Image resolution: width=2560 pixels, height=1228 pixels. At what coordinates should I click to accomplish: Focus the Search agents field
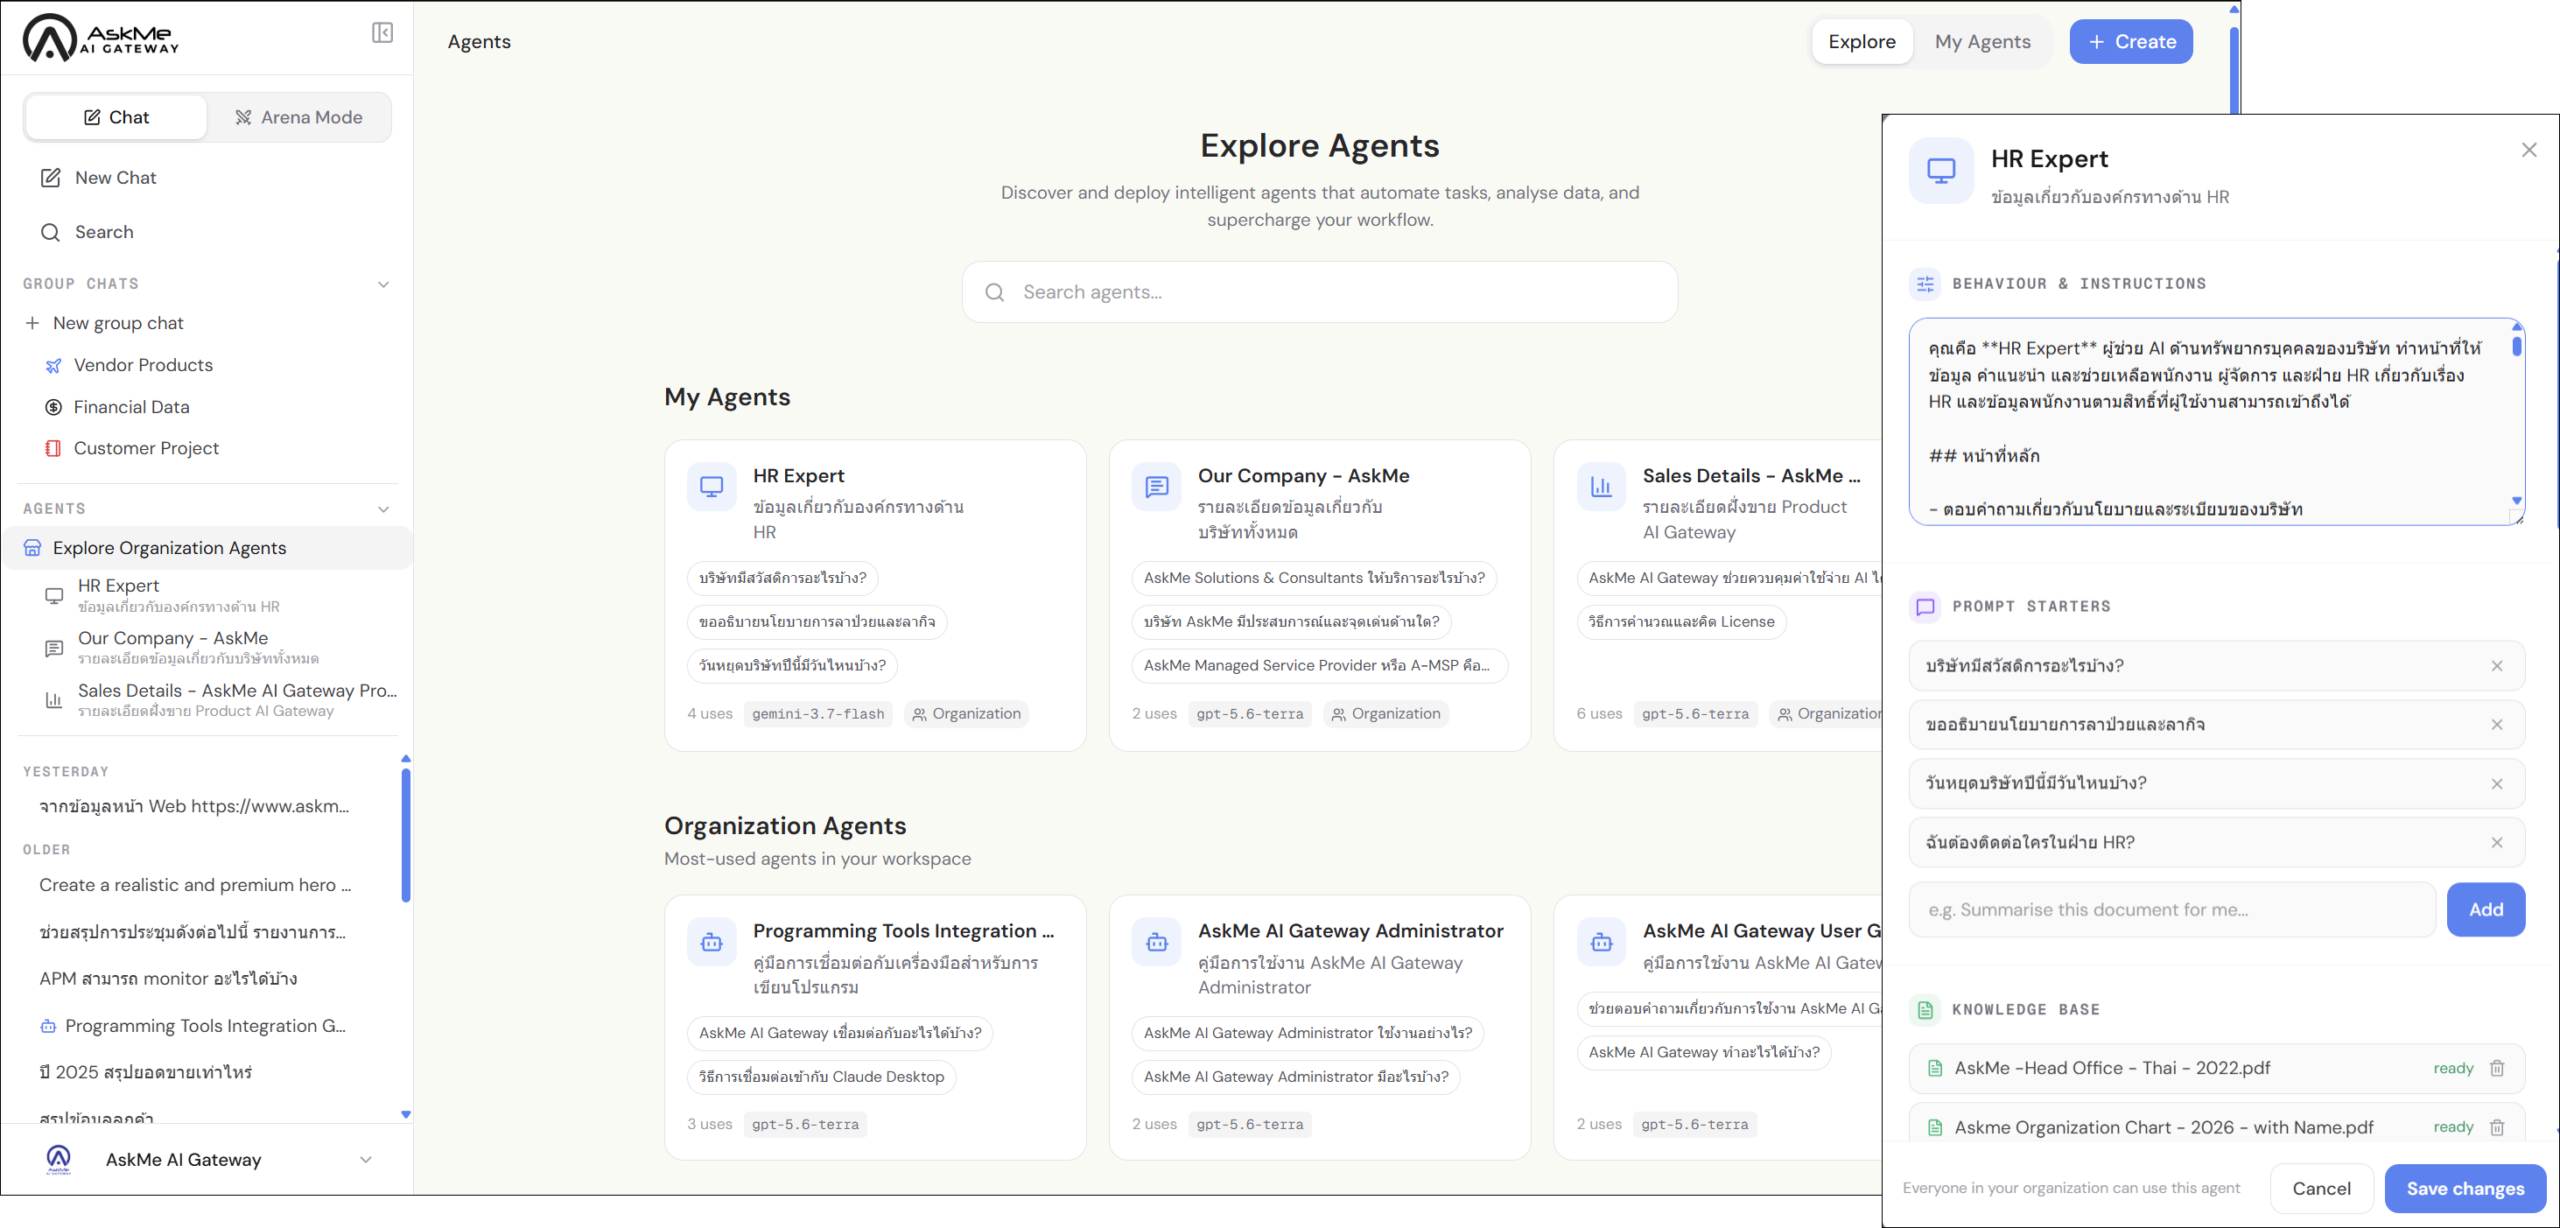[1320, 292]
